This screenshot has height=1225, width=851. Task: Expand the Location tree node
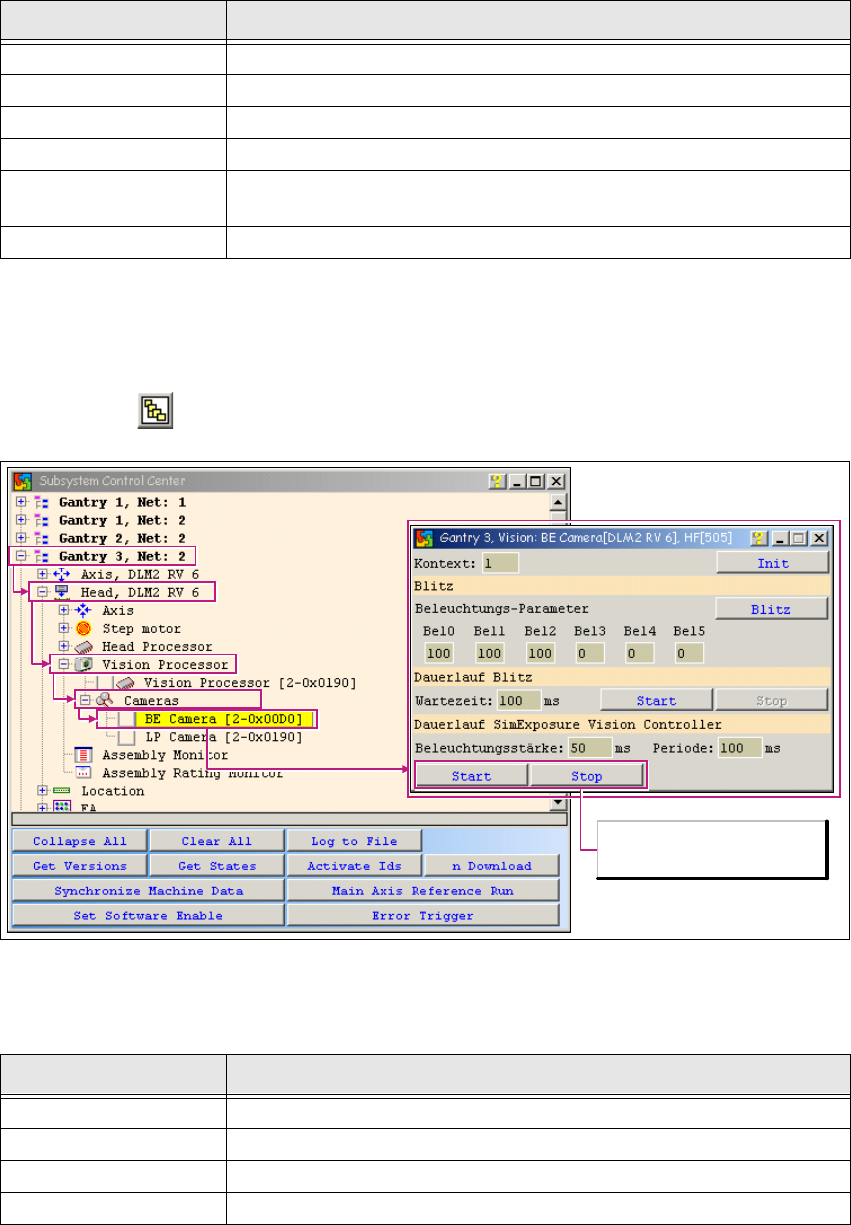coord(43,790)
